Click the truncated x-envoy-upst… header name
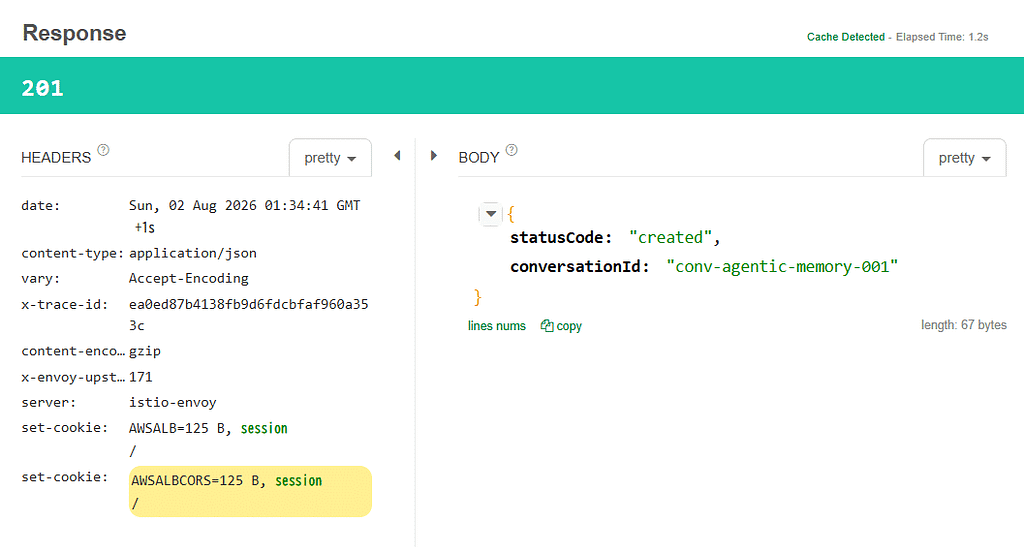Viewport: 1024px width, 547px height. [72, 377]
